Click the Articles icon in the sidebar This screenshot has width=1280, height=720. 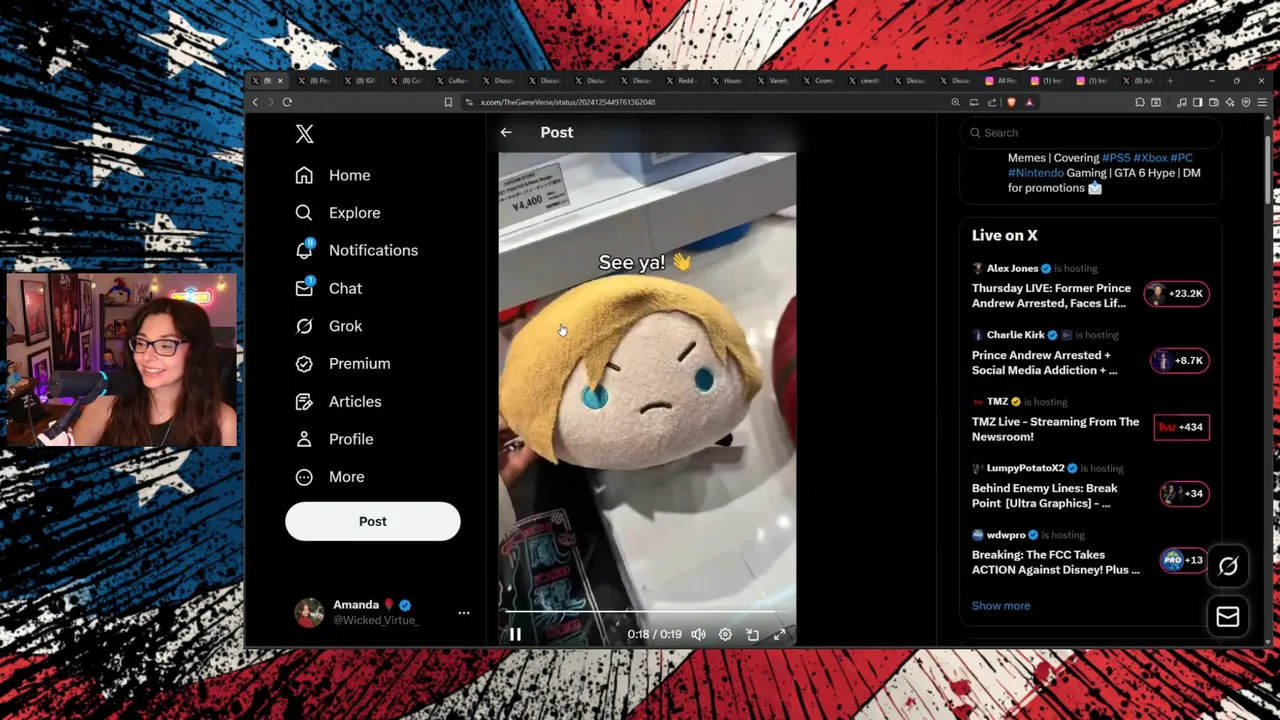pos(304,401)
